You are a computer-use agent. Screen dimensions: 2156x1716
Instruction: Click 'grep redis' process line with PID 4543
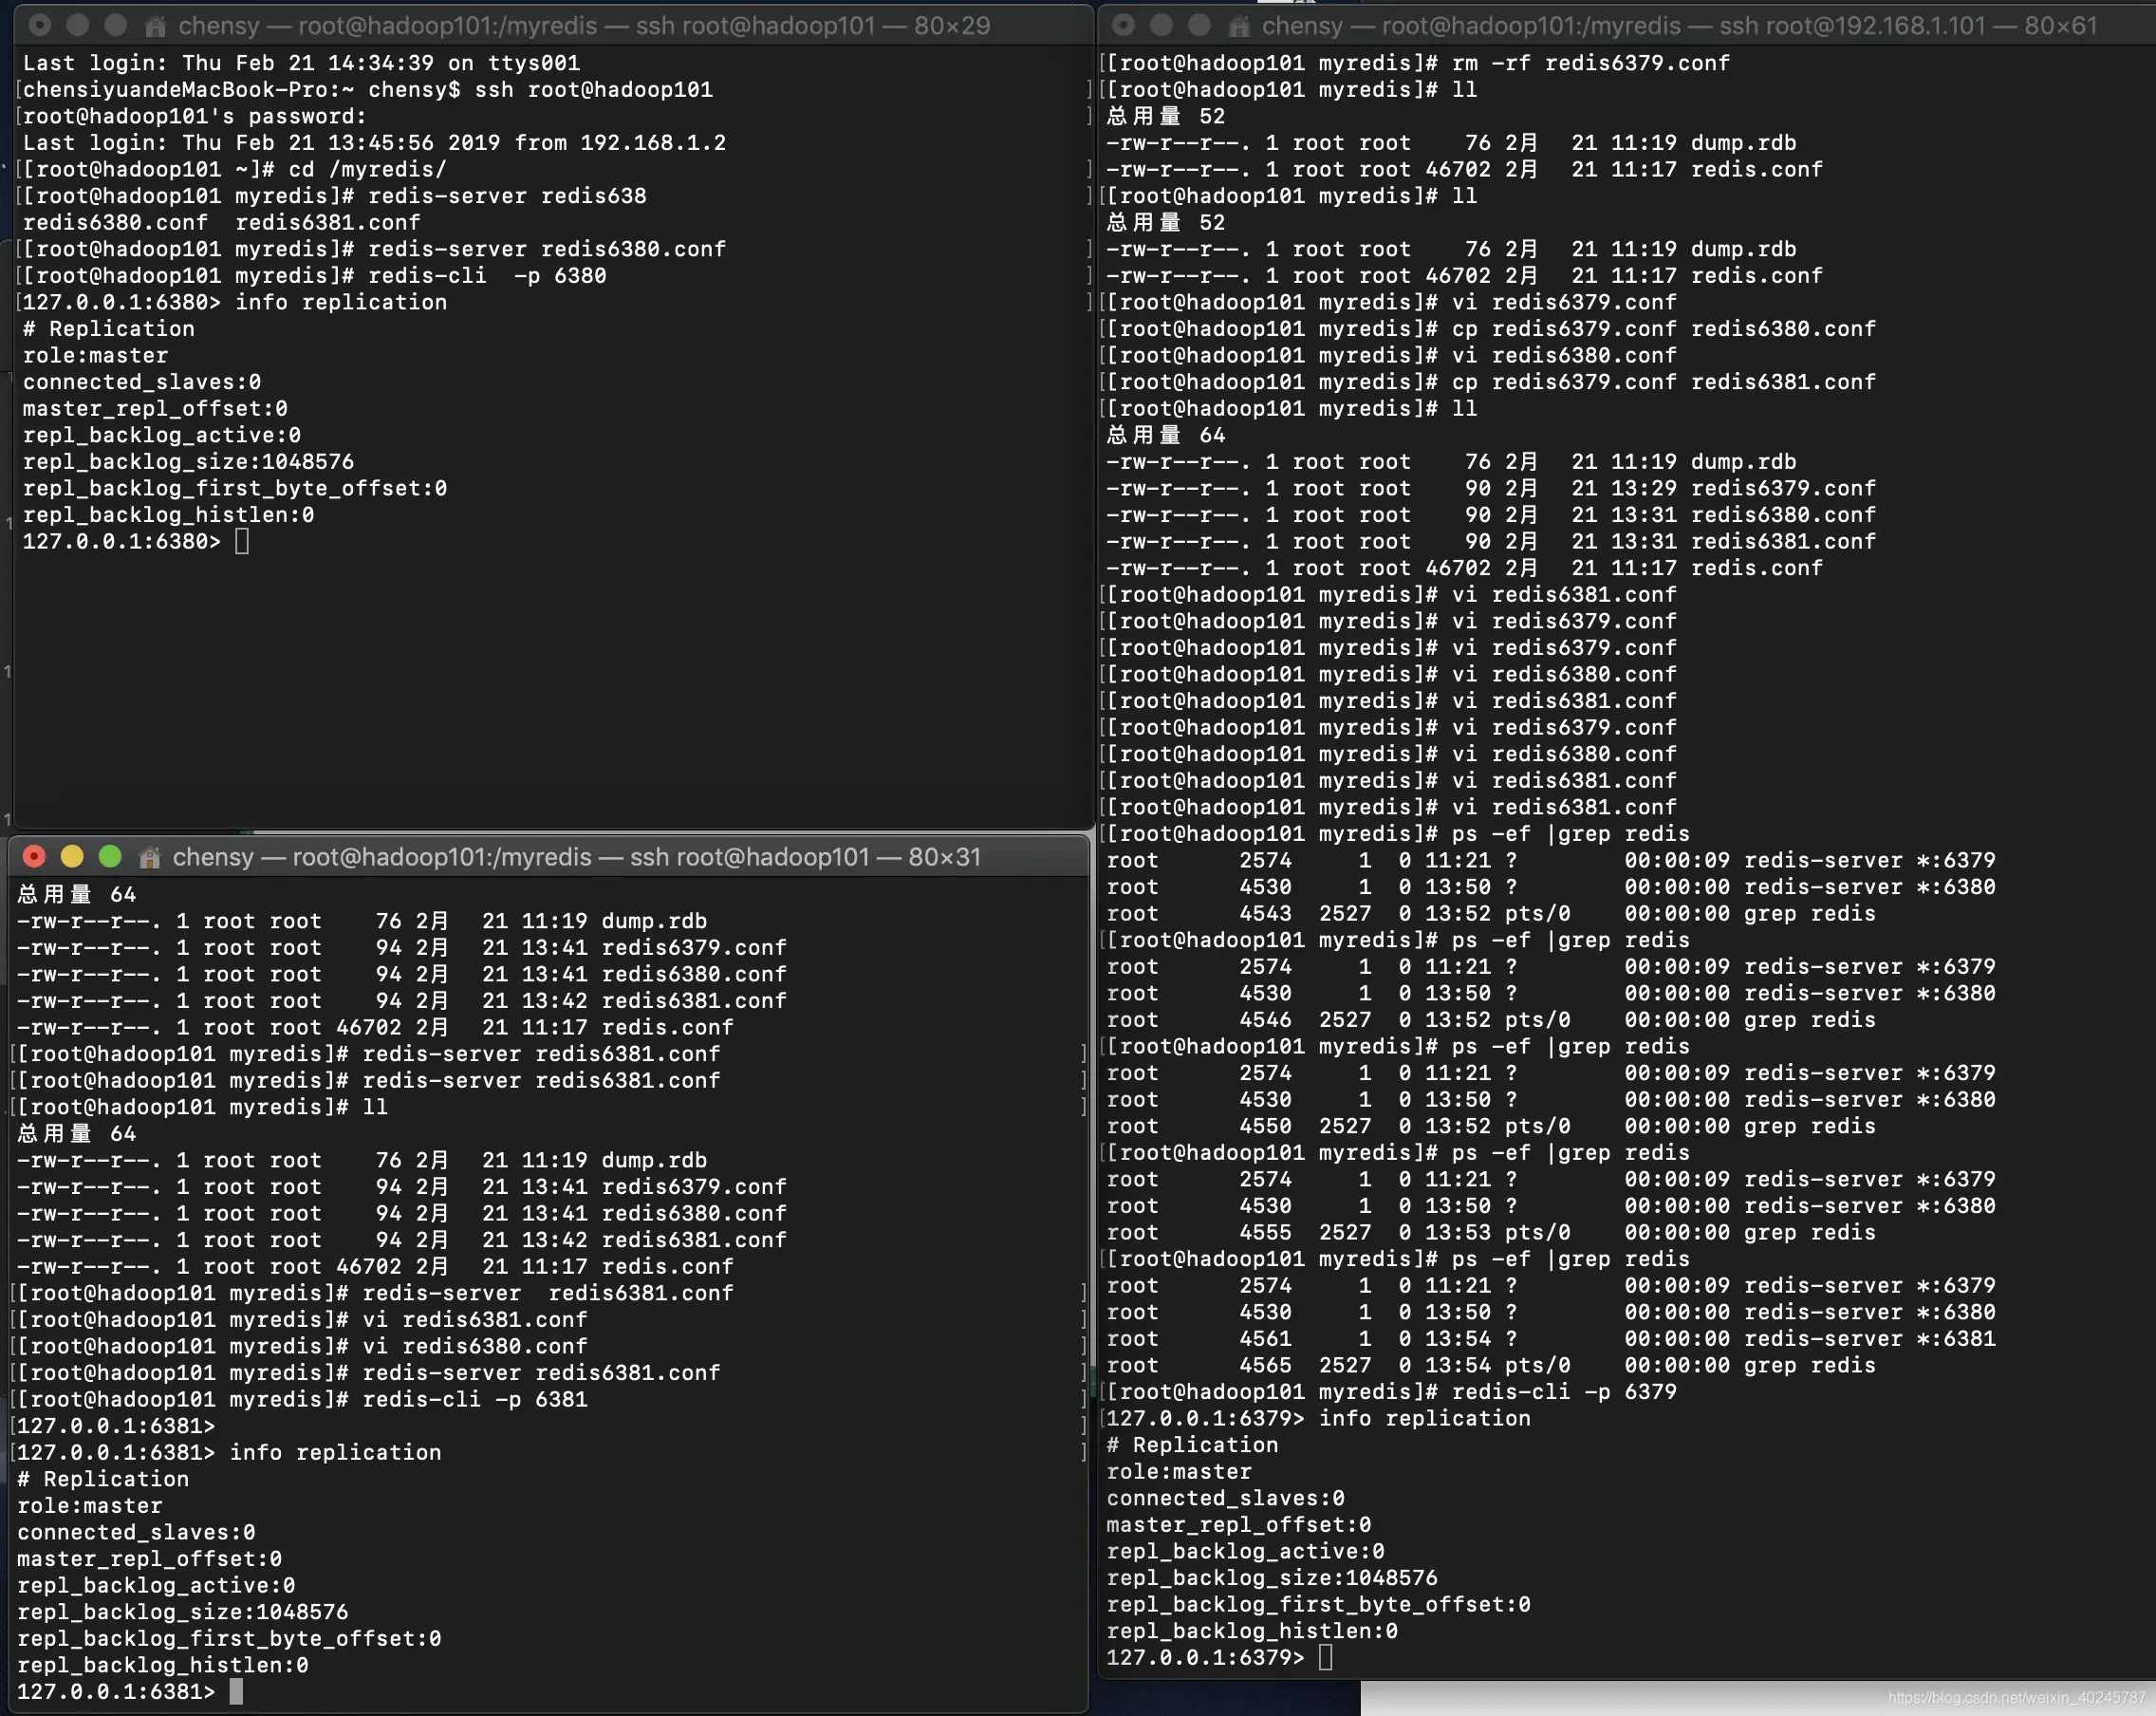1491,913
